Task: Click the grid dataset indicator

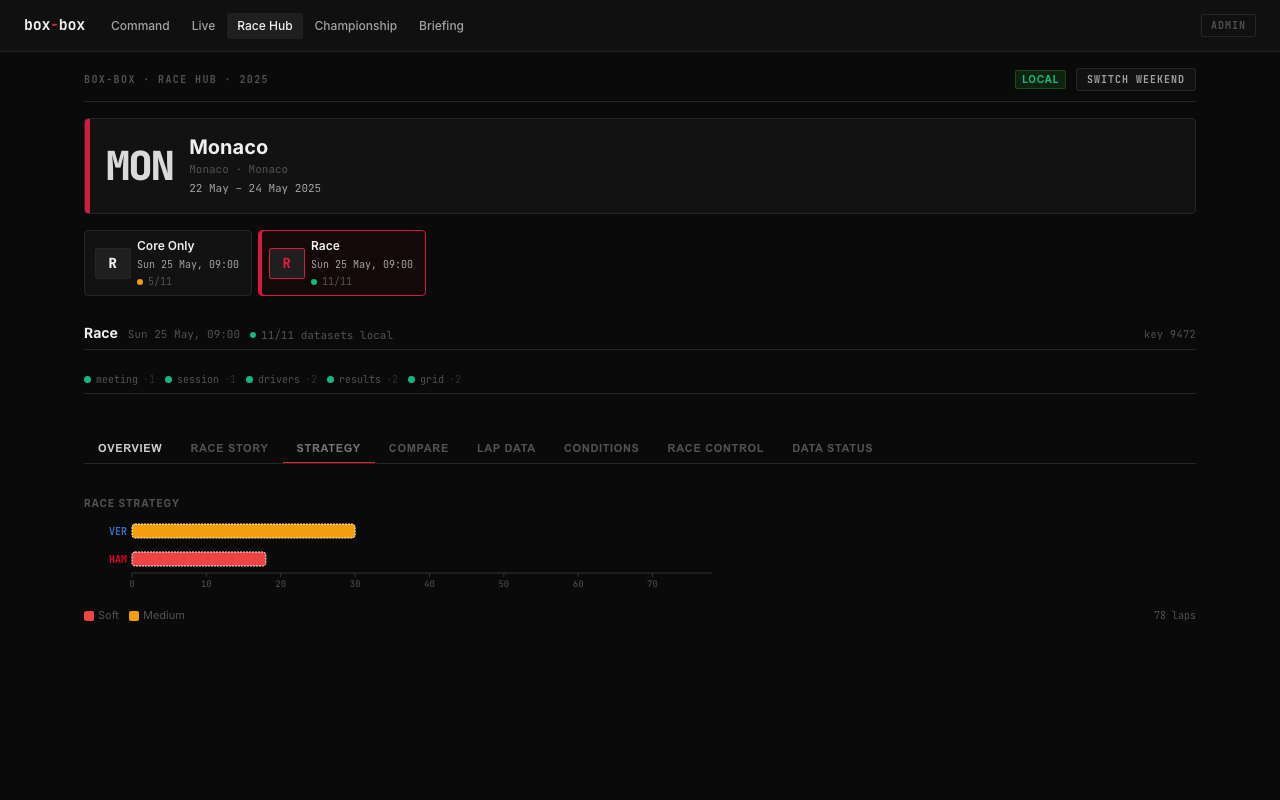Action: pos(434,380)
